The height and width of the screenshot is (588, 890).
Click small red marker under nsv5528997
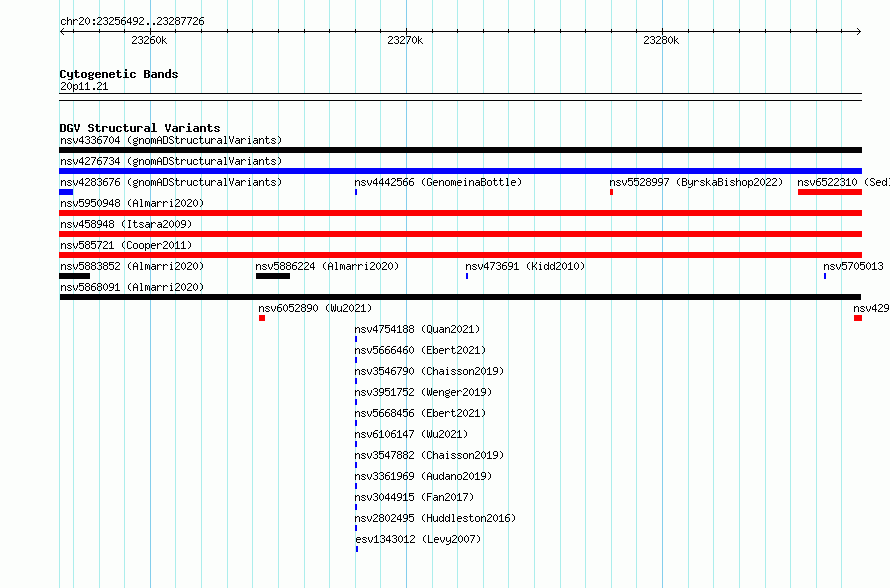click(611, 192)
